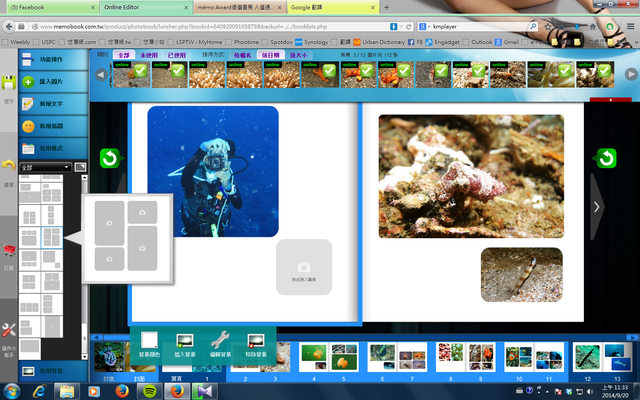
Task: Open page spread 4-5 thumbnail
Action: (x=329, y=357)
